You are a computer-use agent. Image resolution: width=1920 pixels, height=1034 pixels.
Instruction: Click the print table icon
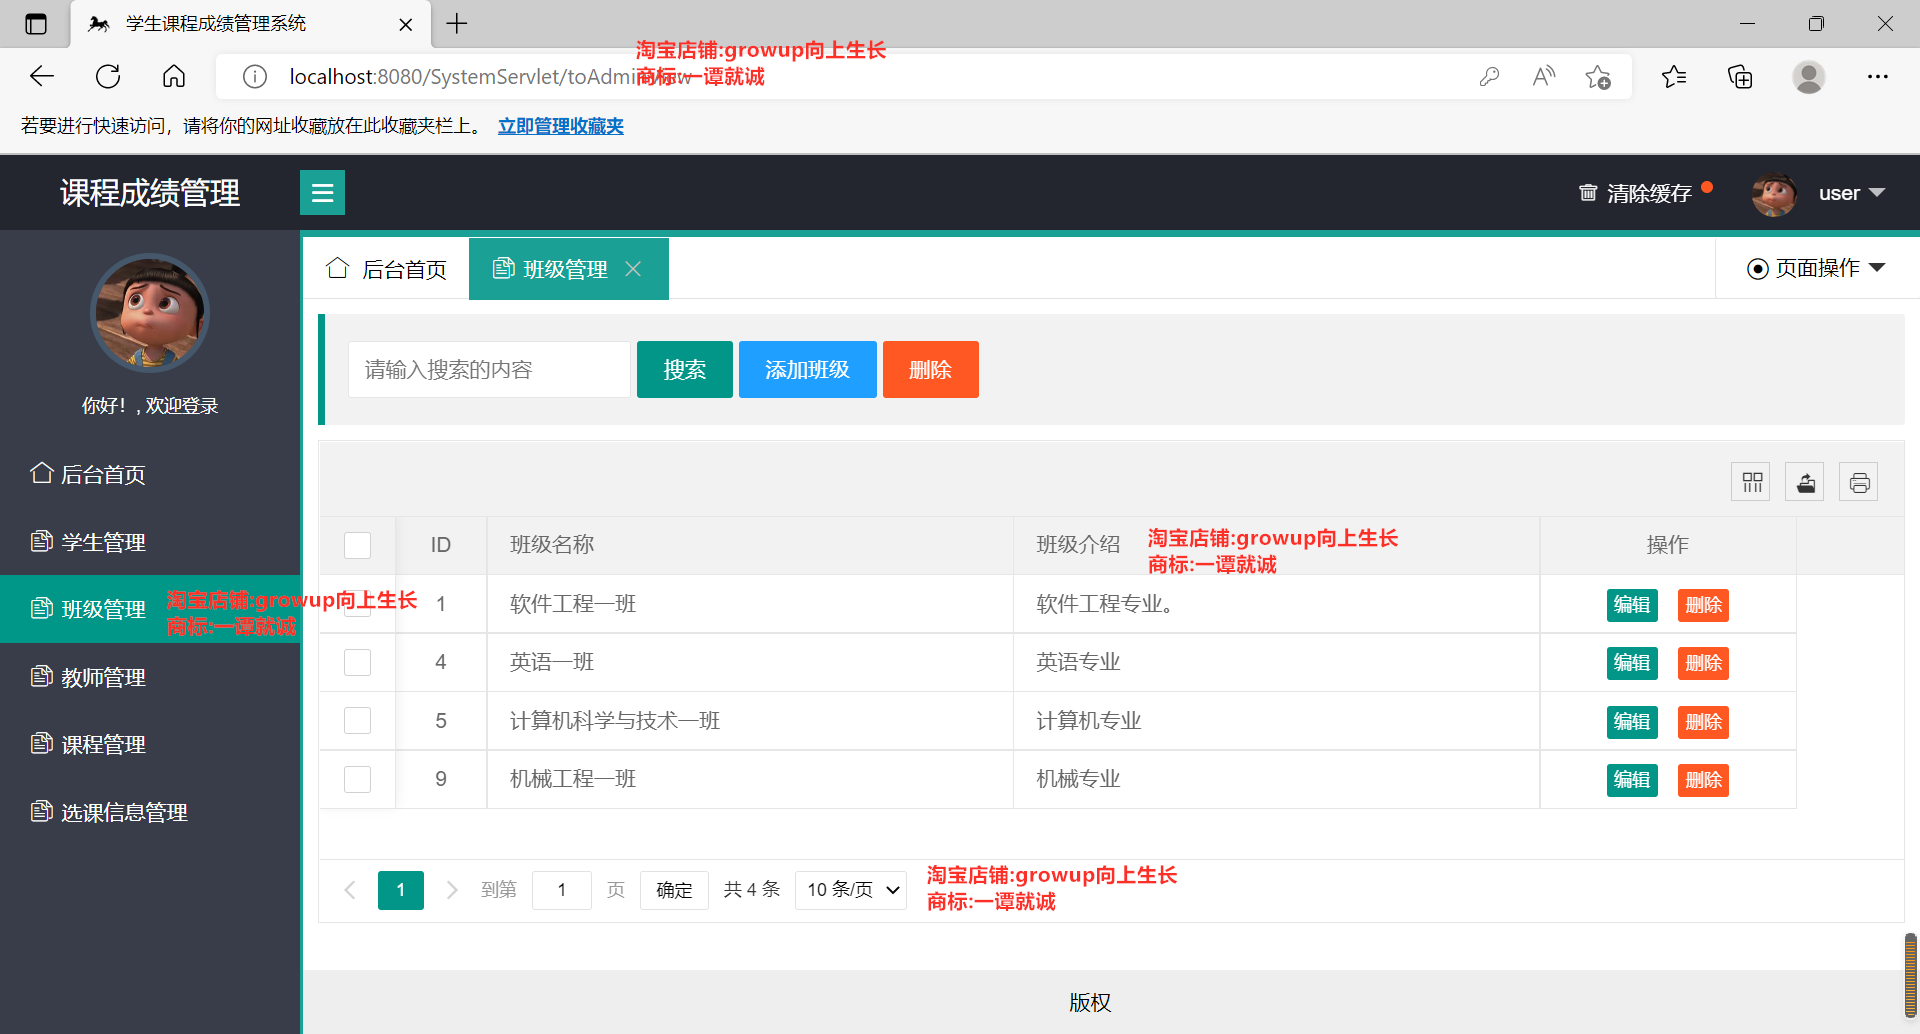point(1859,481)
